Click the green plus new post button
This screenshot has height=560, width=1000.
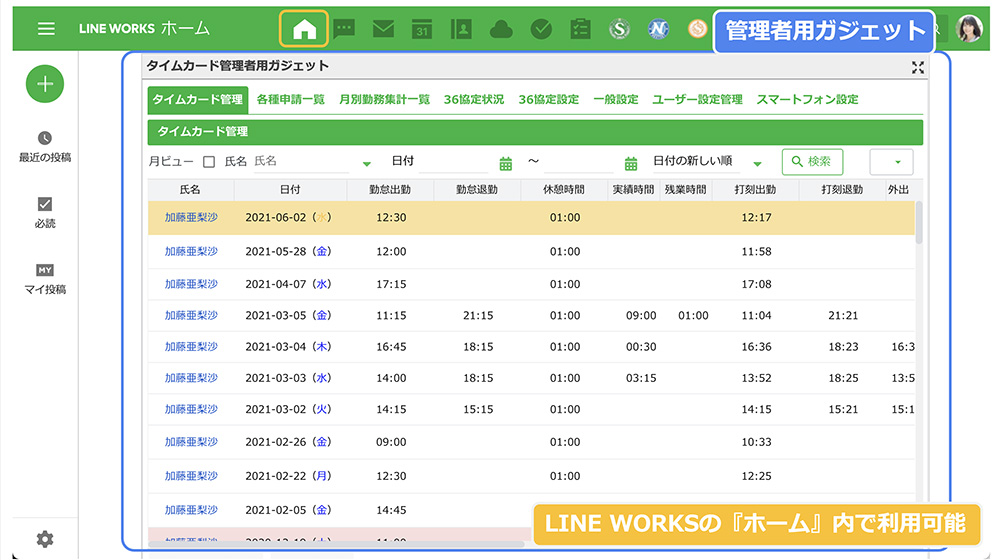pyautogui.click(x=45, y=84)
